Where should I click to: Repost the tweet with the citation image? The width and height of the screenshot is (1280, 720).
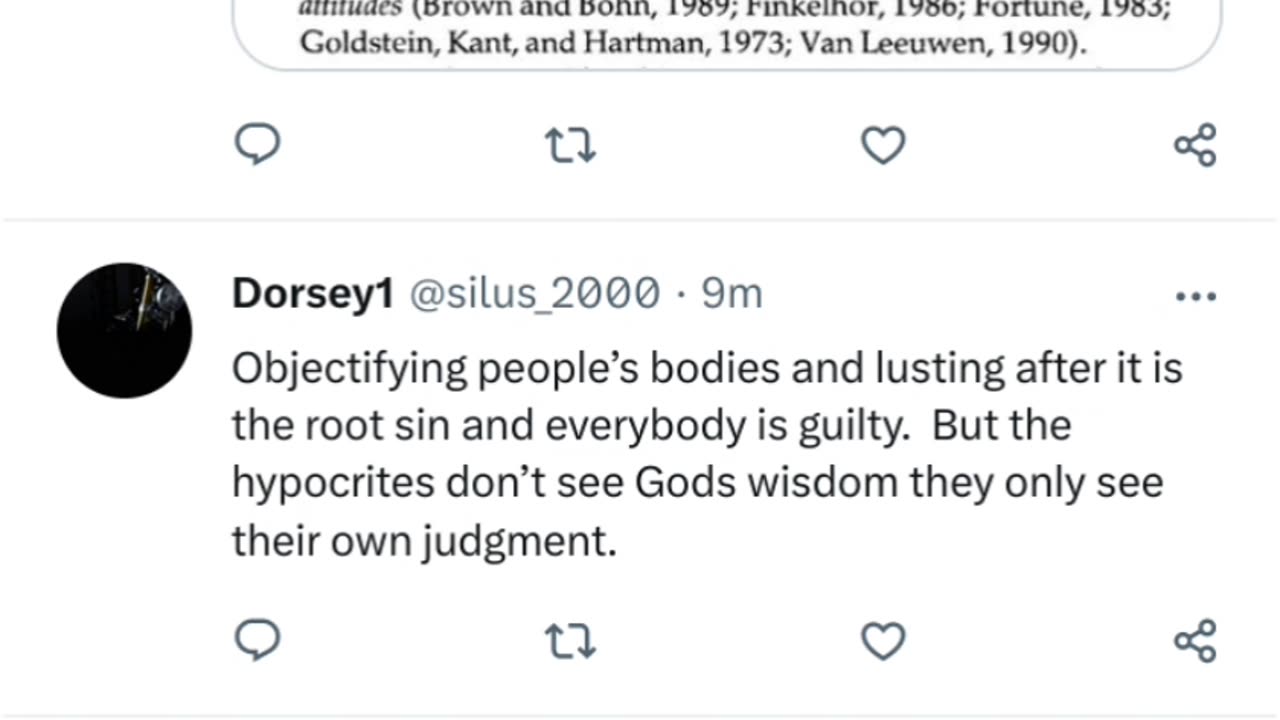[570, 146]
